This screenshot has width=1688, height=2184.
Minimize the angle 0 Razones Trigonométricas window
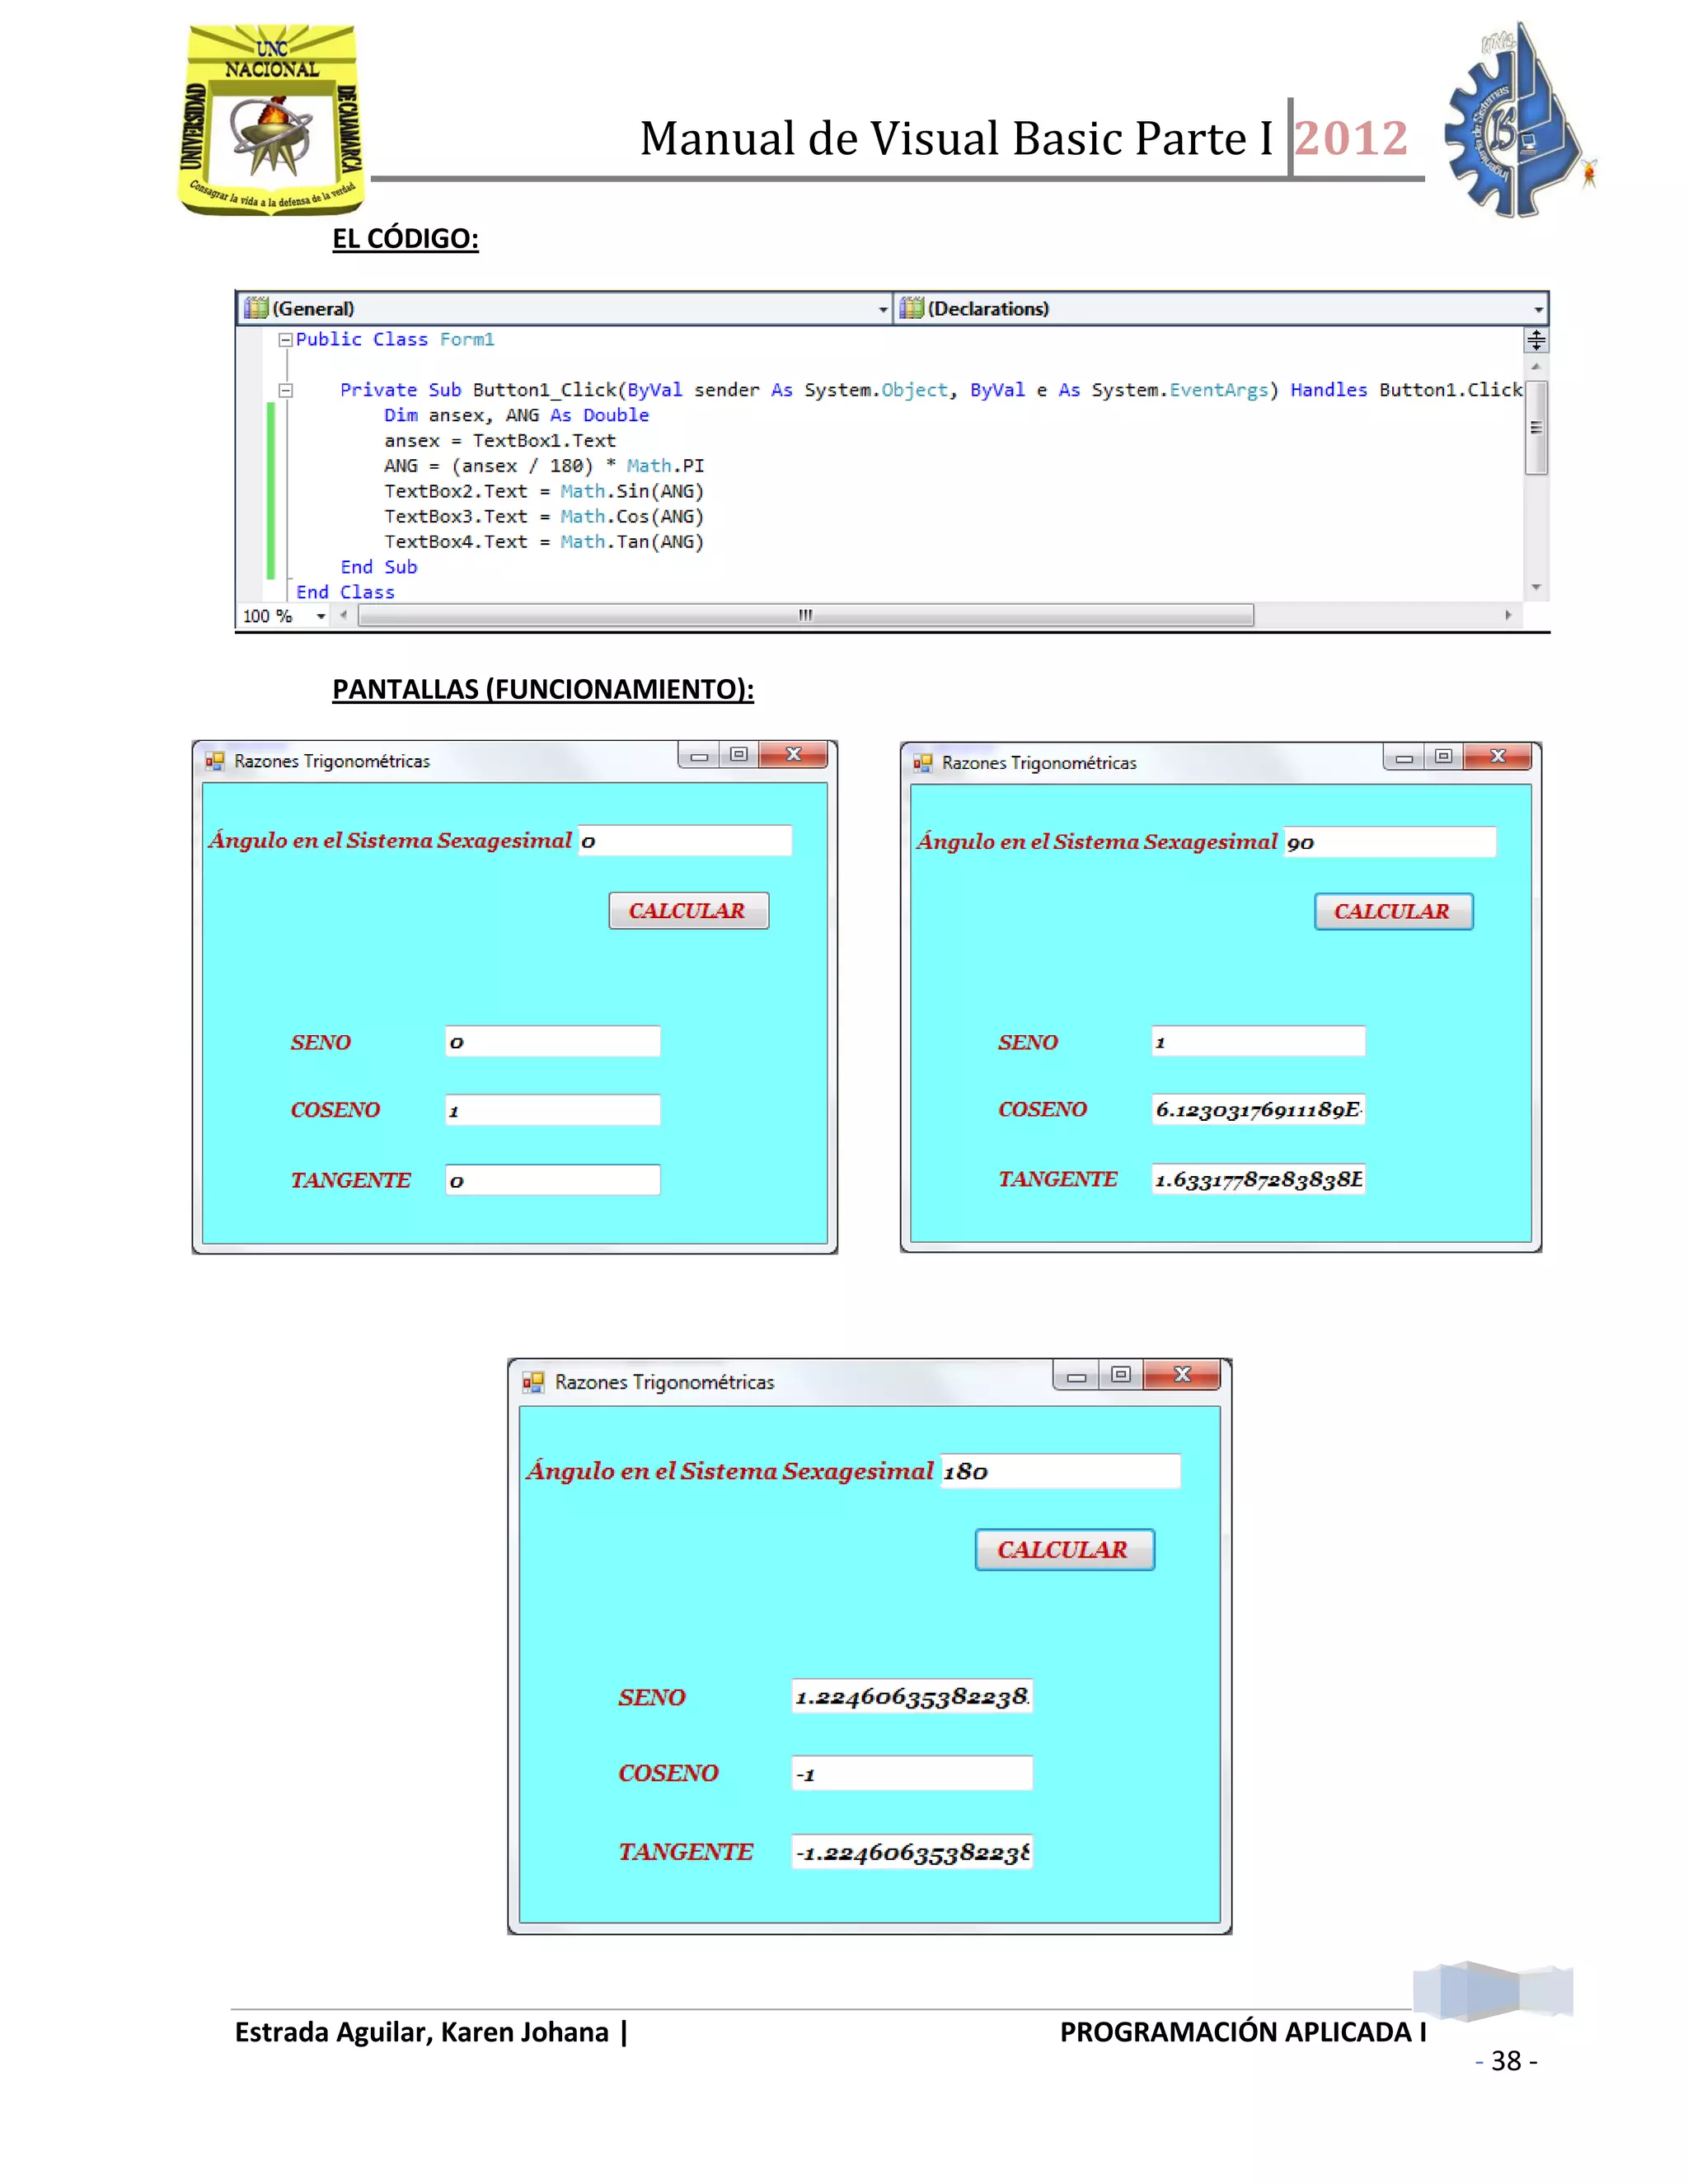[699, 755]
